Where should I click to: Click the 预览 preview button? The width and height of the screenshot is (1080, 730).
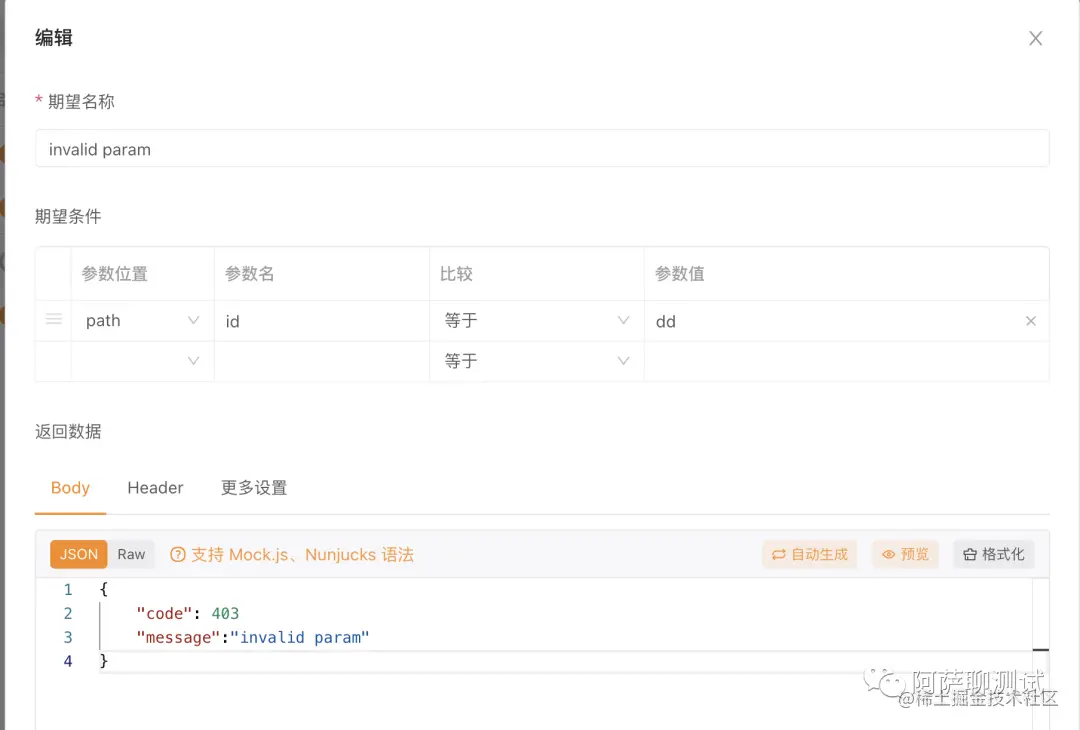[906, 554]
